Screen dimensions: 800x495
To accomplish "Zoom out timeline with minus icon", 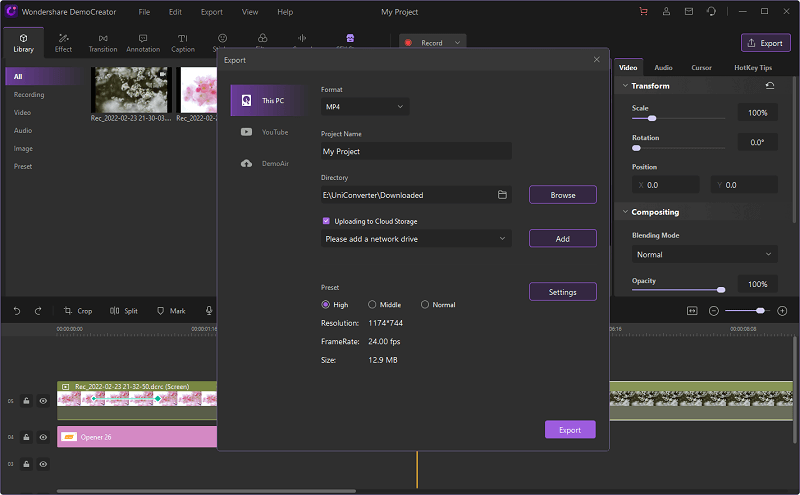I will click(x=714, y=311).
